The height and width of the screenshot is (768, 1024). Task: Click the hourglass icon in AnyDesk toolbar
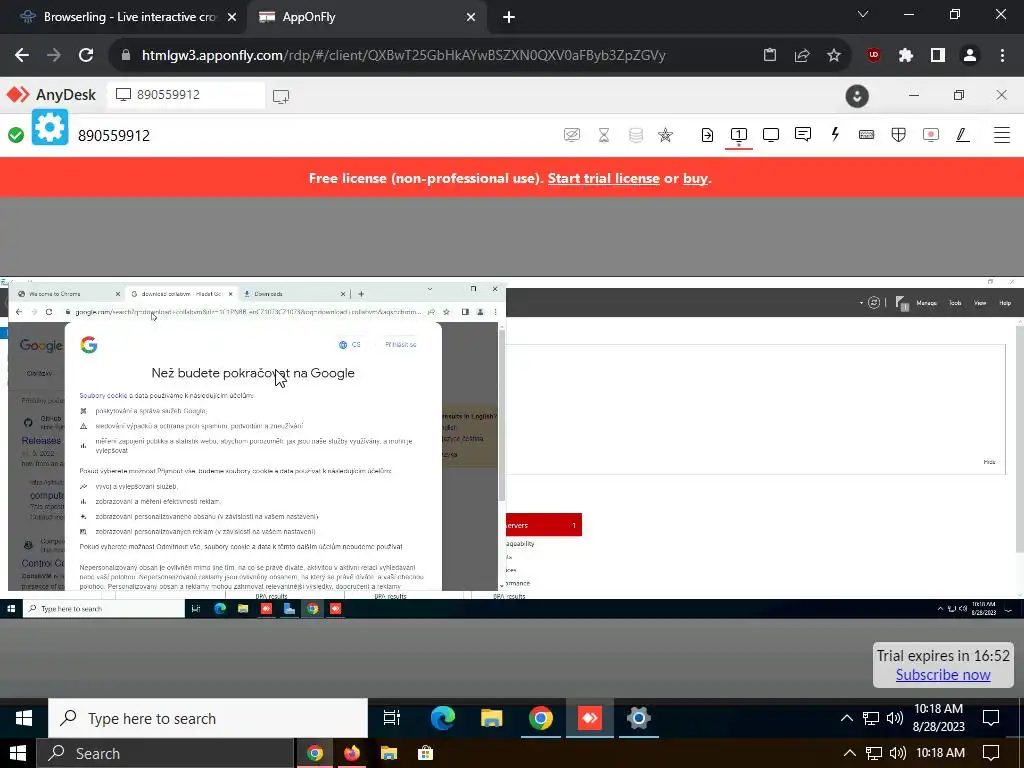[x=604, y=135]
